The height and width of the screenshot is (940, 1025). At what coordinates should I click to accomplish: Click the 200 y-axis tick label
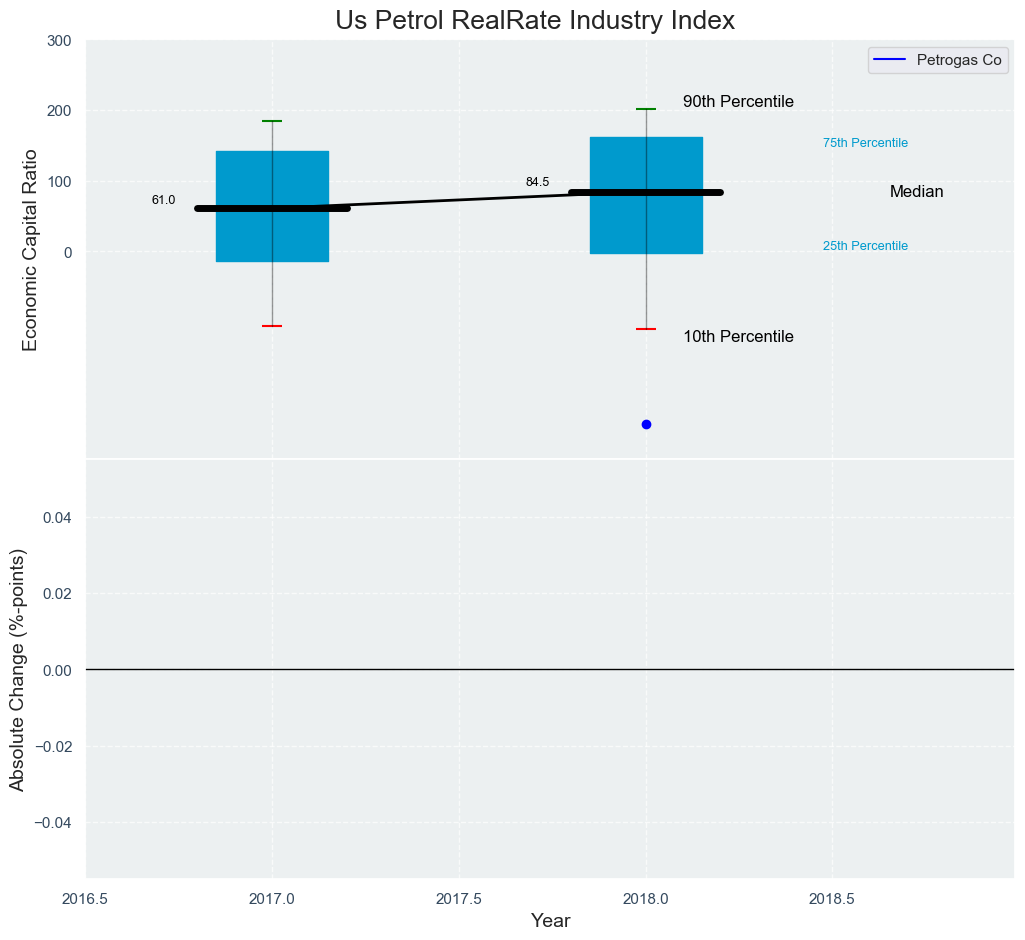click(x=59, y=111)
